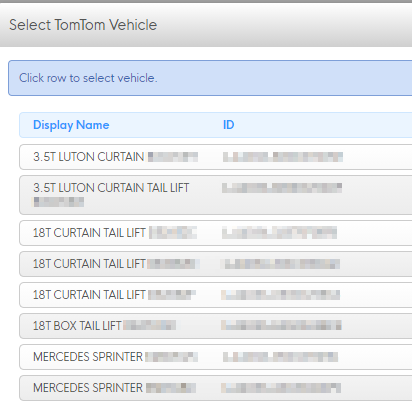Pick the first 18T CURTAIN TAIL LIFT row
The width and height of the screenshot is (415, 405).
coord(216,233)
